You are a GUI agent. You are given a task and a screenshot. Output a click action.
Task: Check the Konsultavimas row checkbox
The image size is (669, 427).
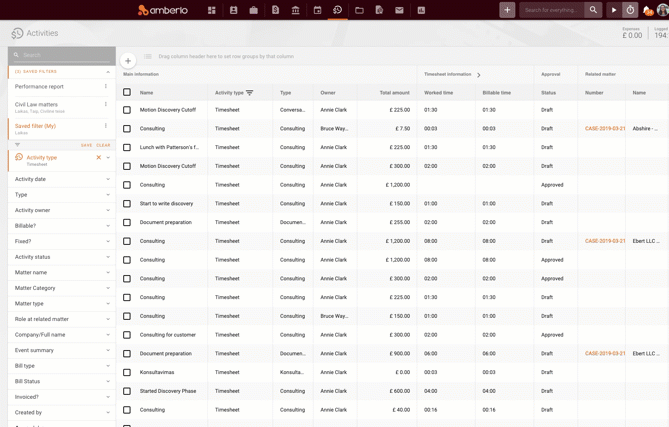pos(127,372)
